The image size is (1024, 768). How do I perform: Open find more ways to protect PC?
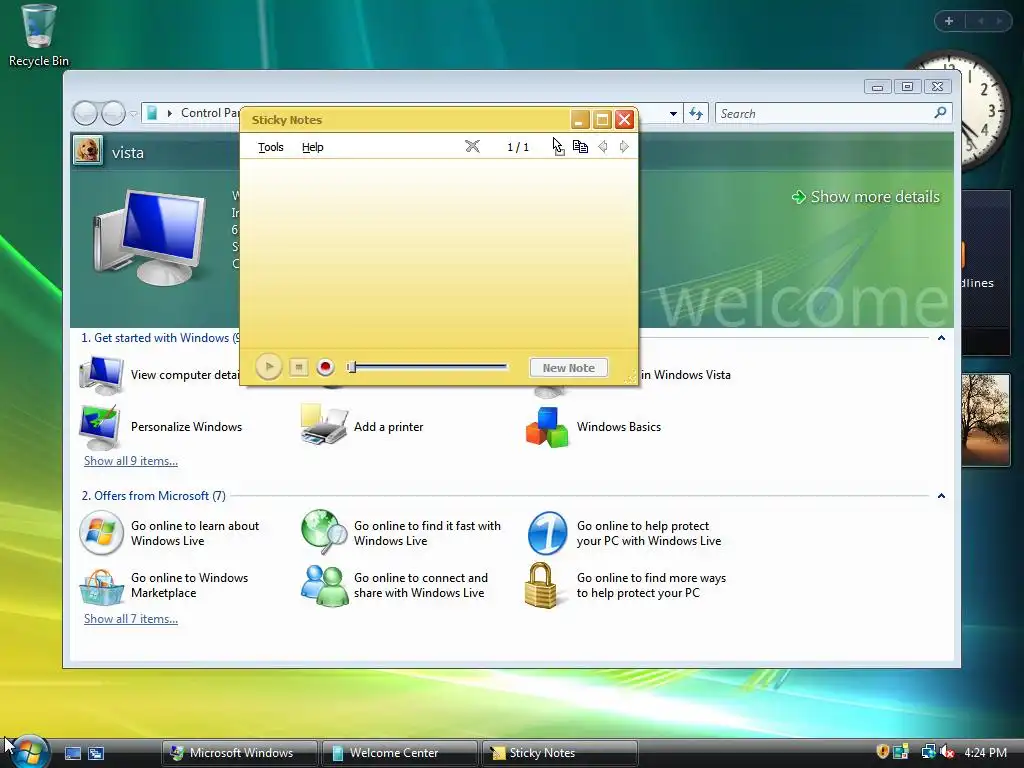626,585
